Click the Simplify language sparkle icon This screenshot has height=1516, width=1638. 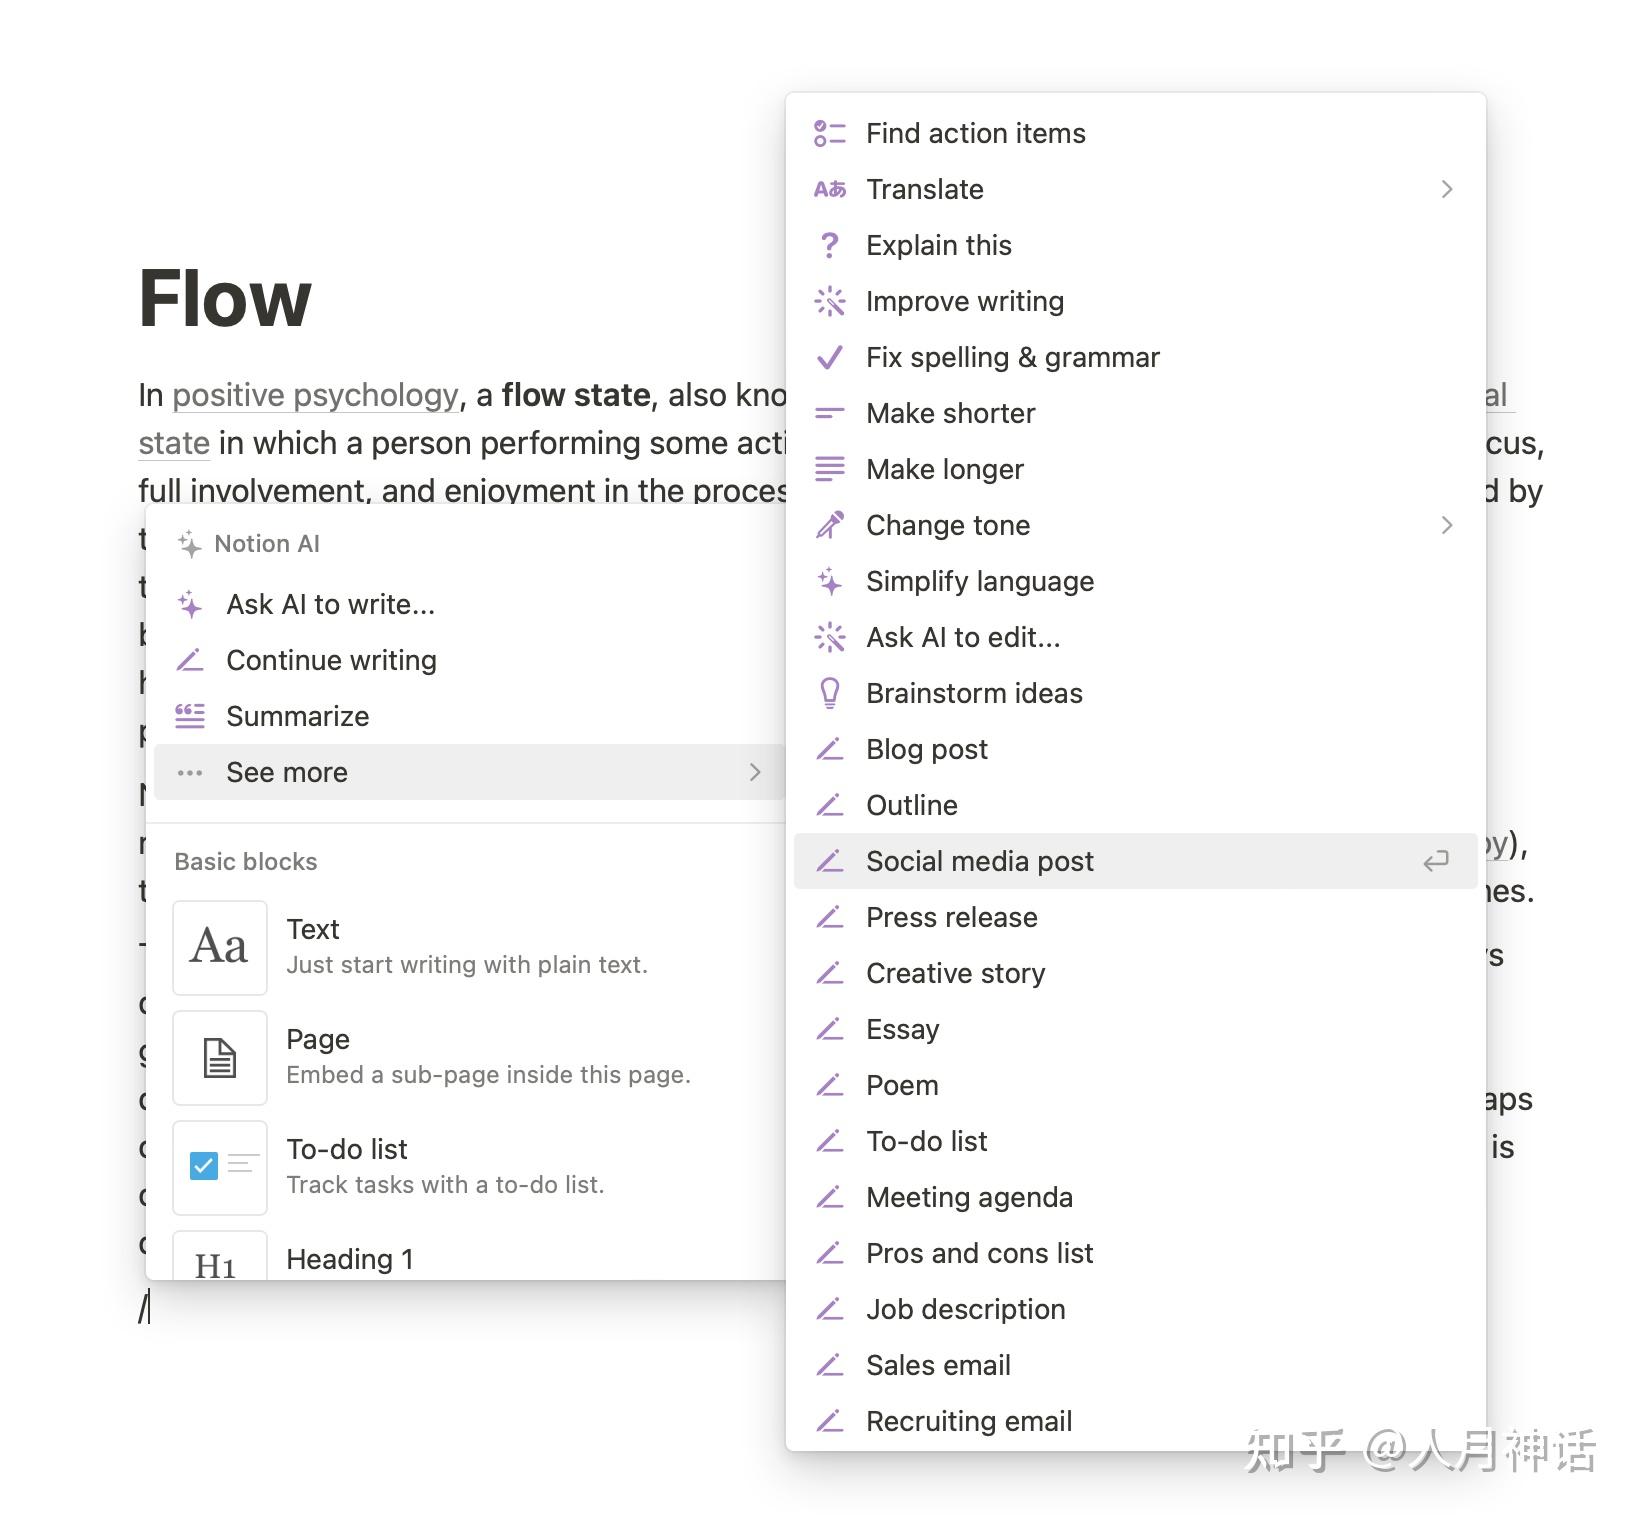pos(828,581)
